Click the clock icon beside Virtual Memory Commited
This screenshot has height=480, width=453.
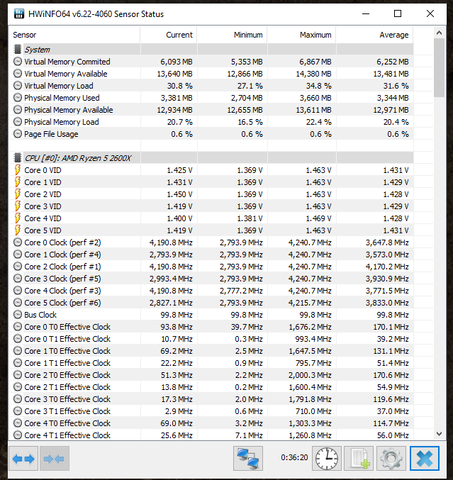[17, 62]
